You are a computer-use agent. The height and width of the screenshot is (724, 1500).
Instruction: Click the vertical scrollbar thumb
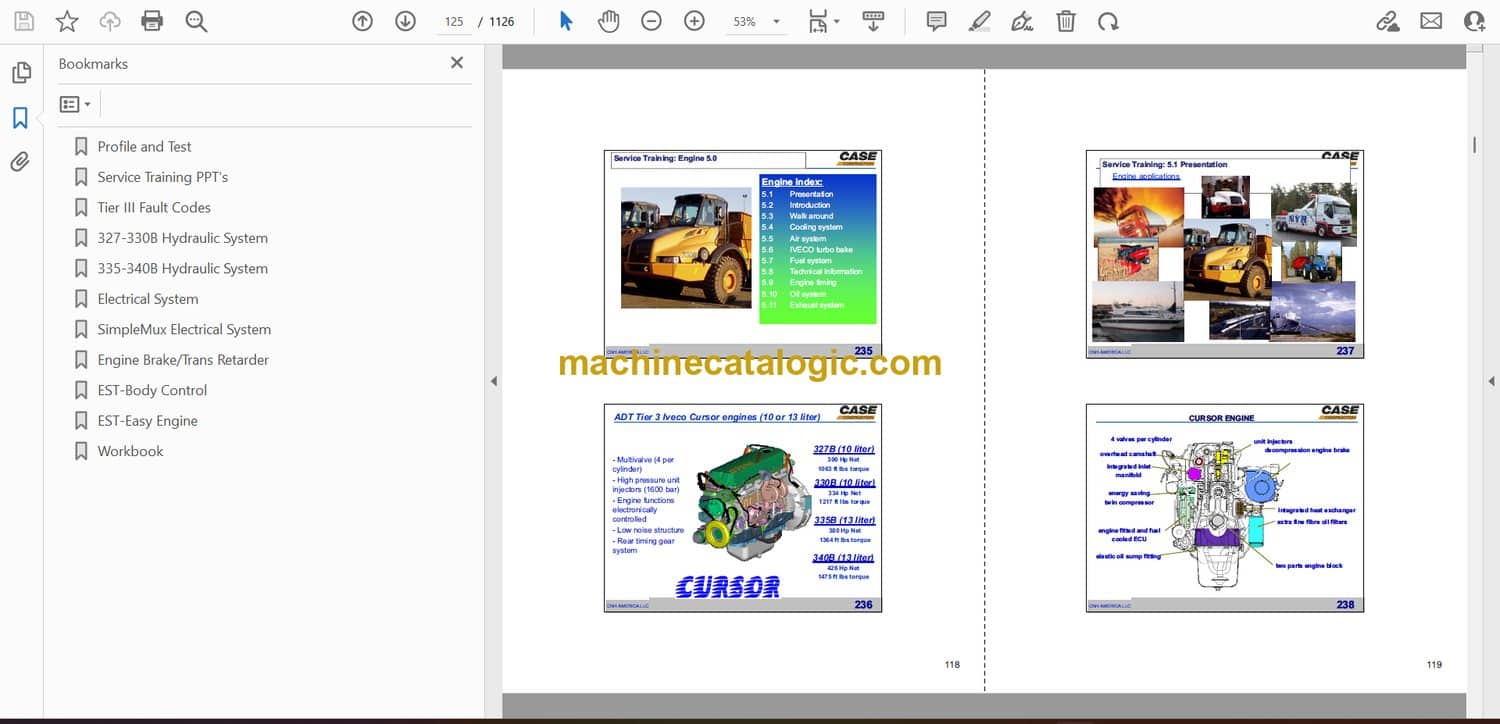point(1474,145)
